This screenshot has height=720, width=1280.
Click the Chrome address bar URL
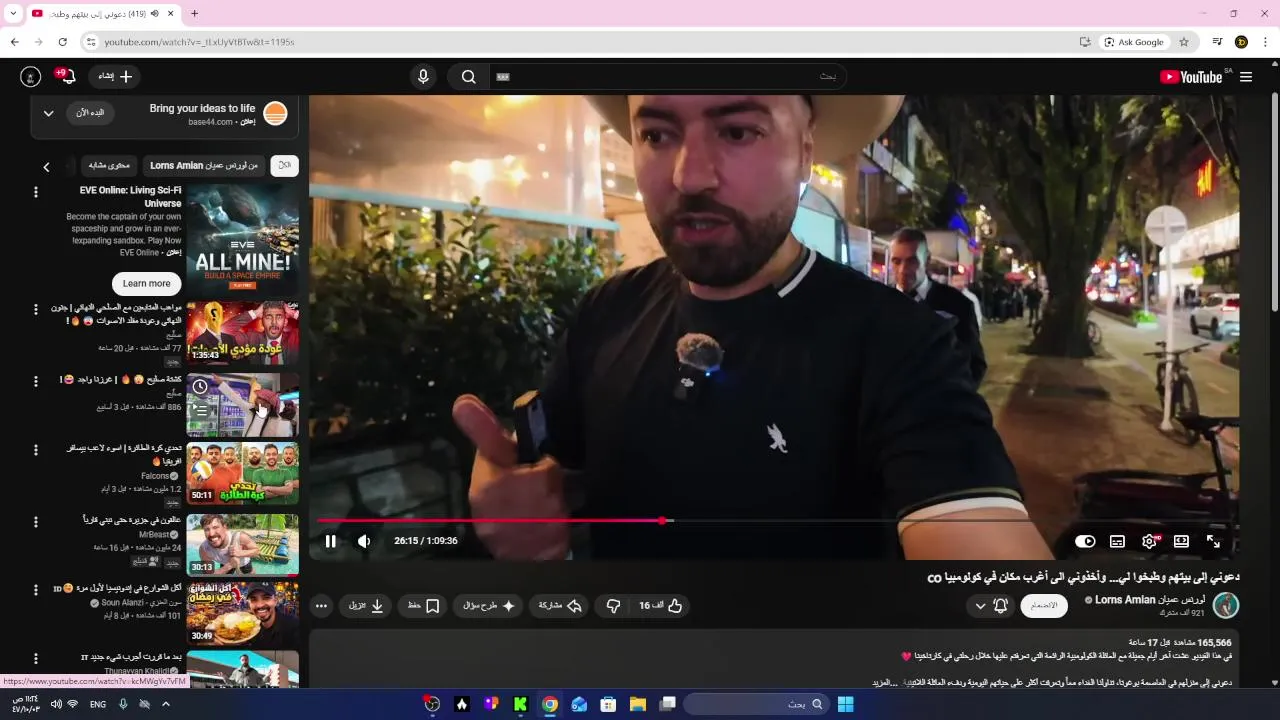point(199,42)
